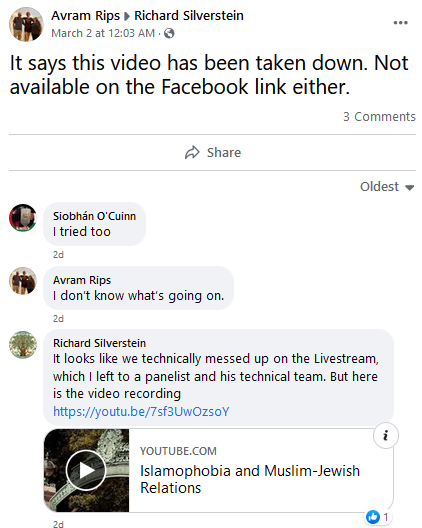Click the blue like reaction icon
This screenshot has width=422, height=528.
pyautogui.click(x=373, y=517)
